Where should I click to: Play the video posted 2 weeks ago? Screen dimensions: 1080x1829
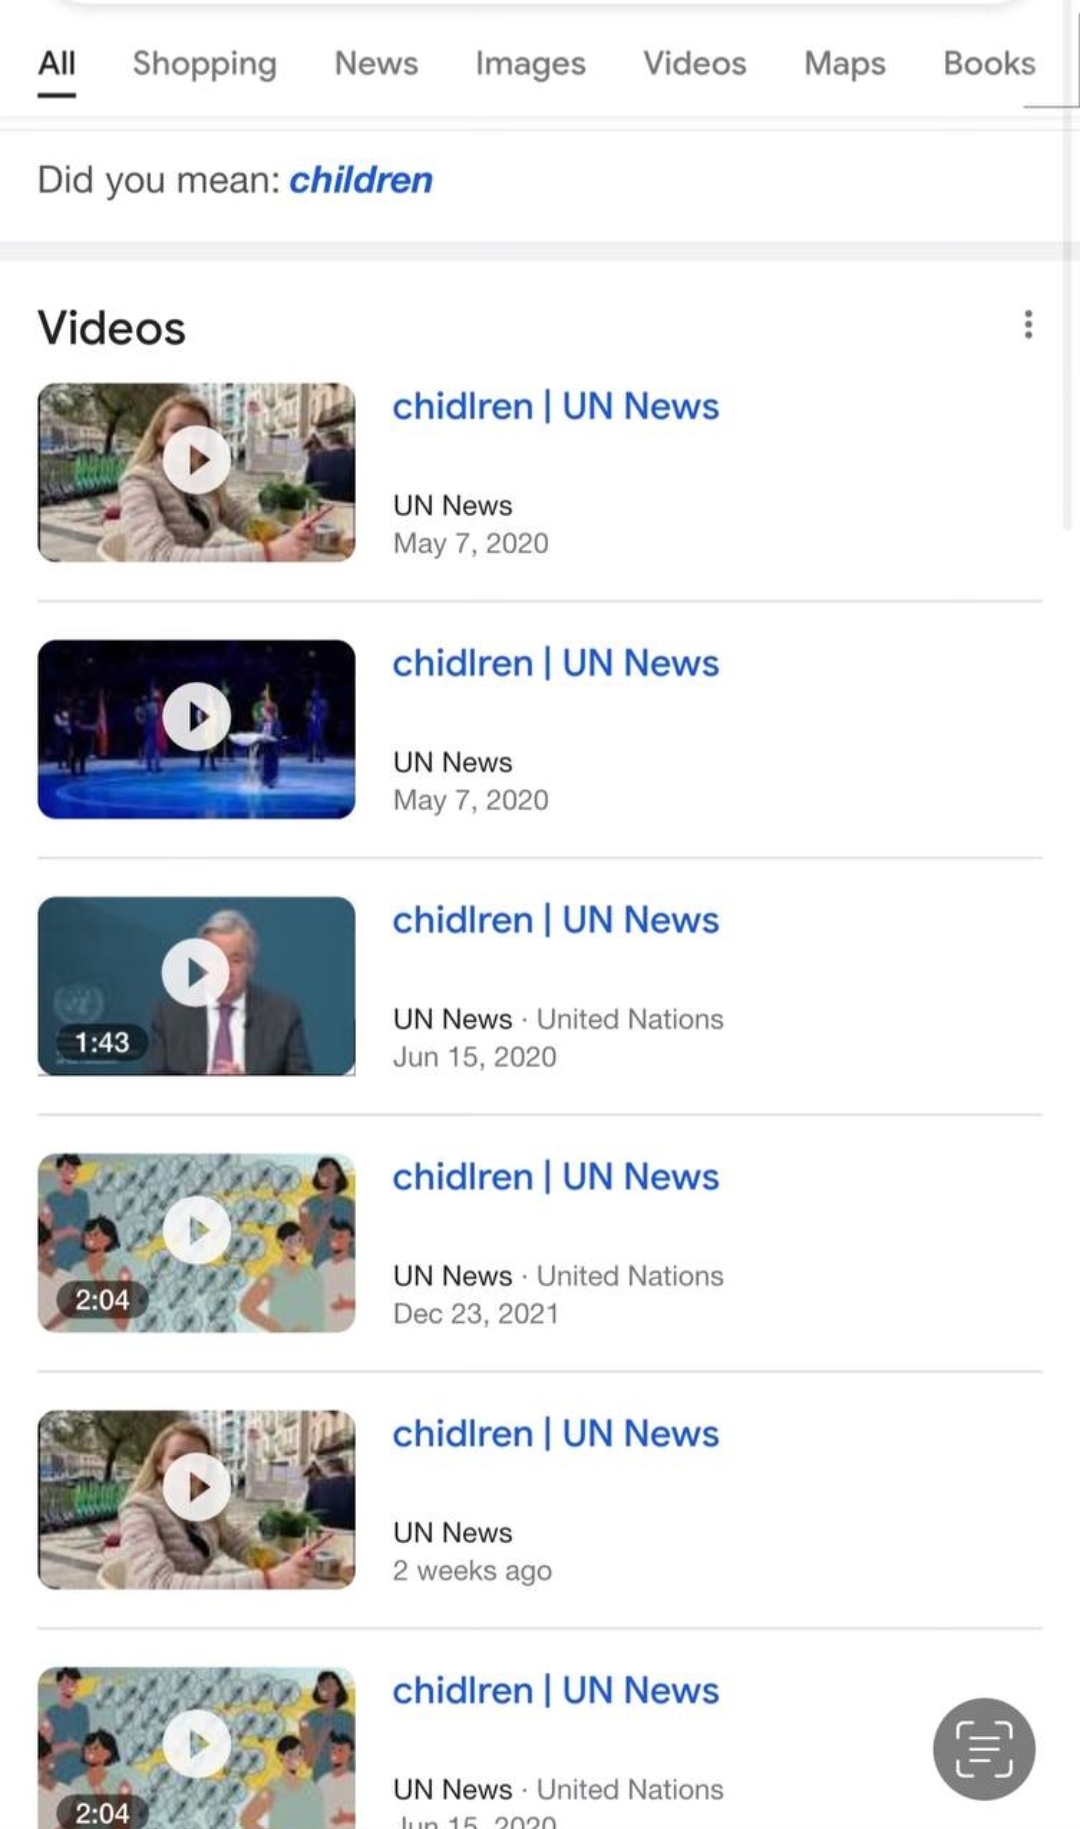click(x=196, y=1500)
